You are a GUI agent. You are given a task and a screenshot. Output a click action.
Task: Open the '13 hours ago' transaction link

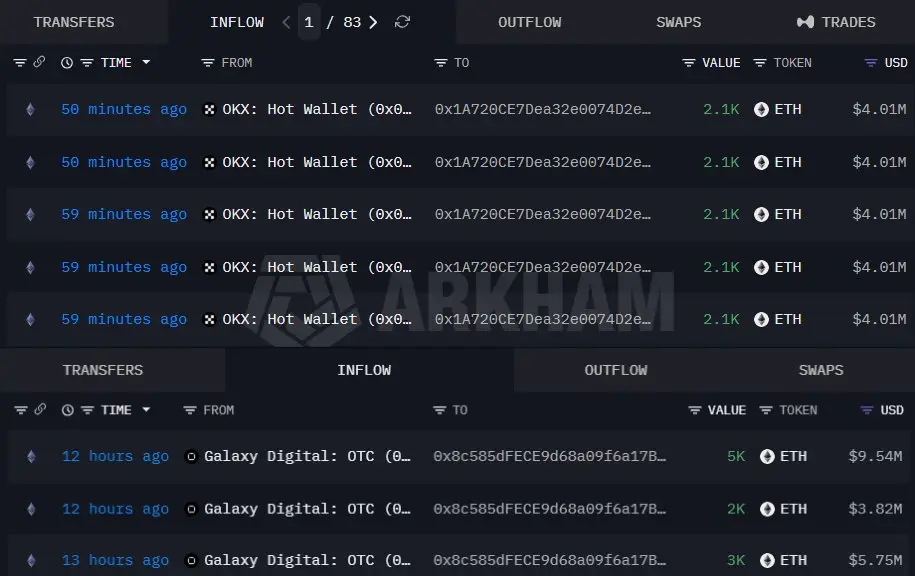pos(116,560)
